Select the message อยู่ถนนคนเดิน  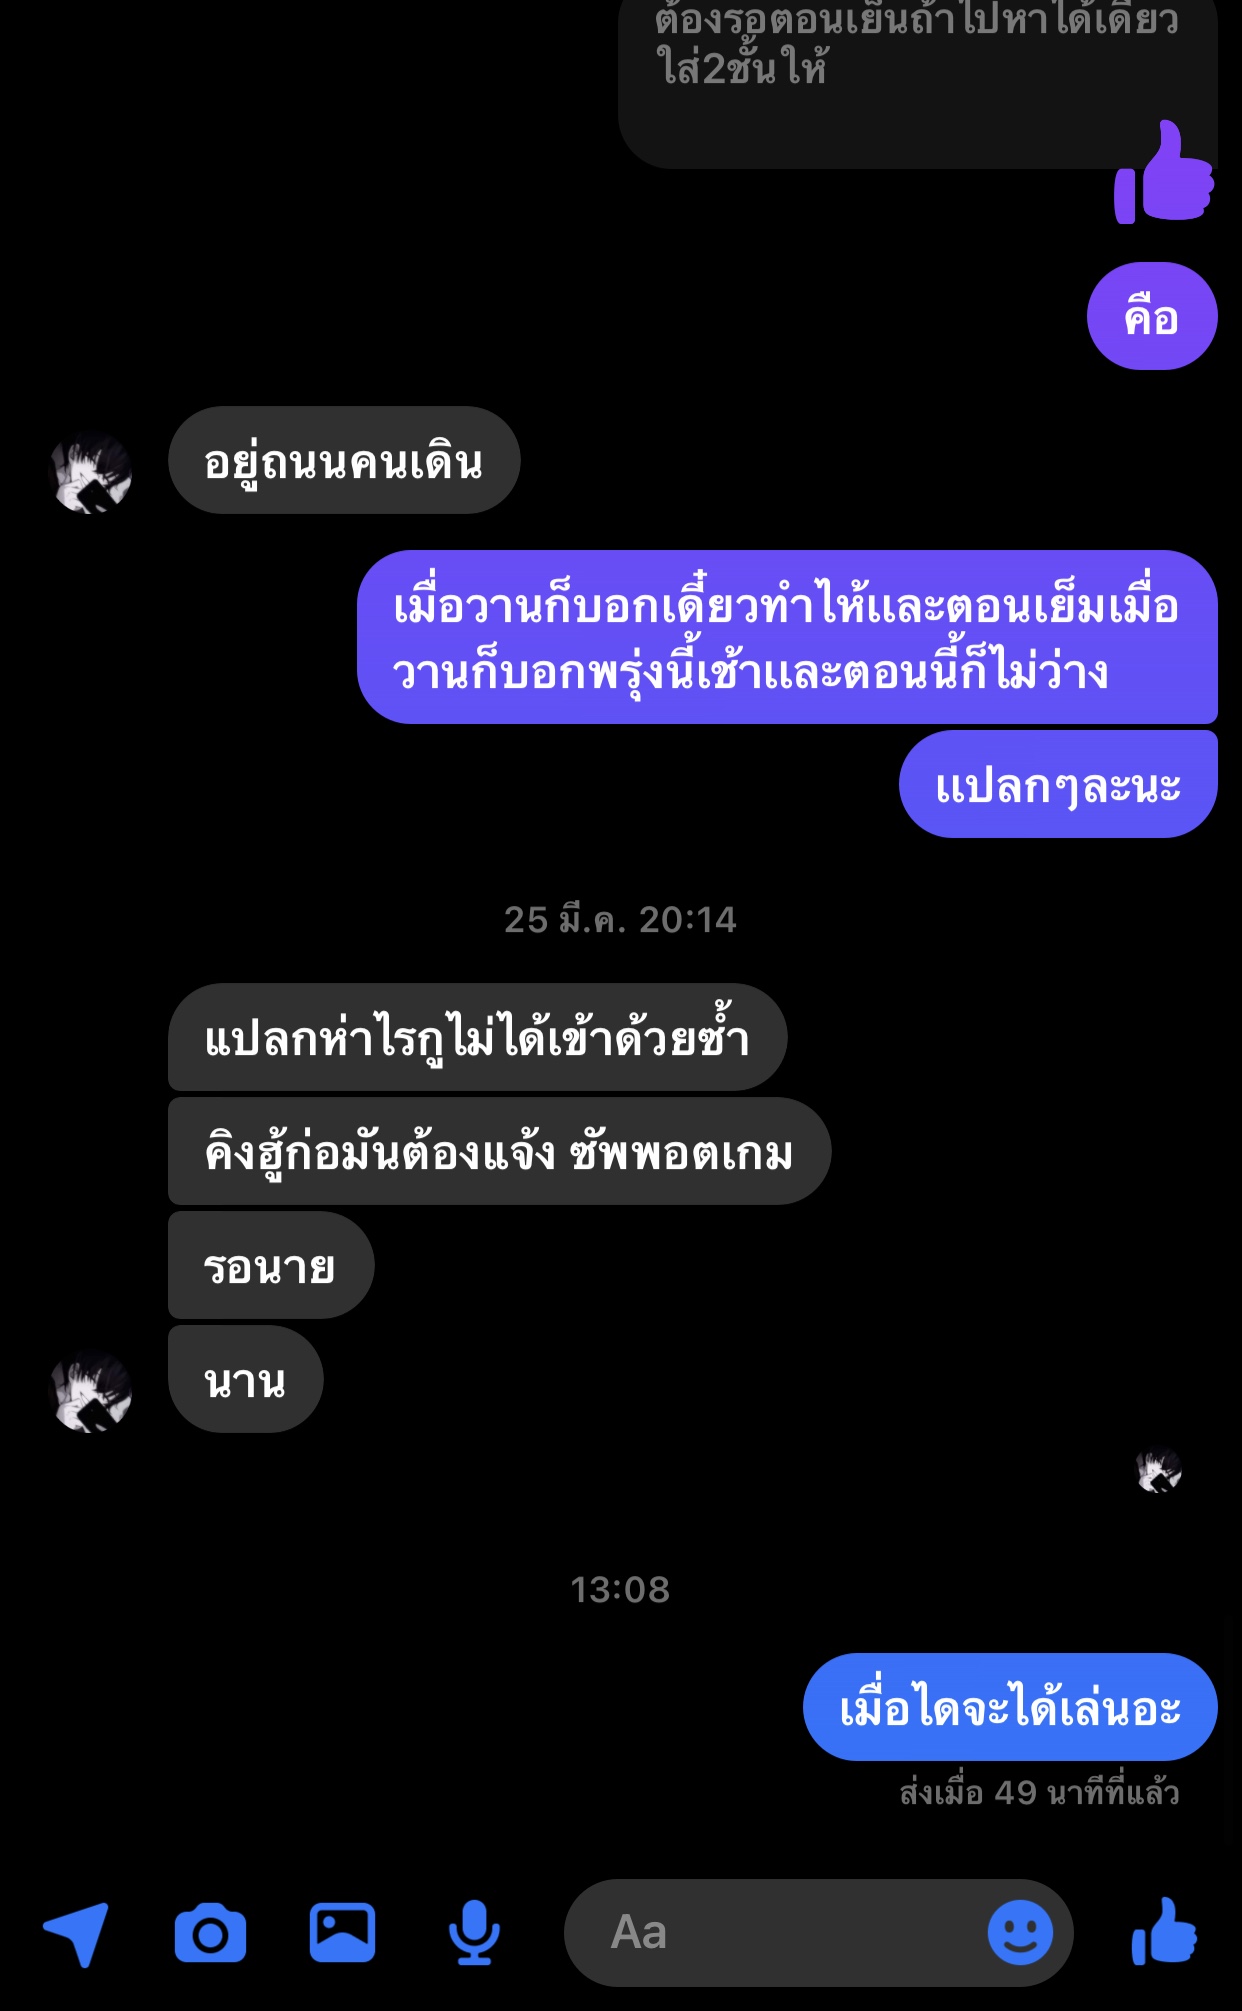344,460
